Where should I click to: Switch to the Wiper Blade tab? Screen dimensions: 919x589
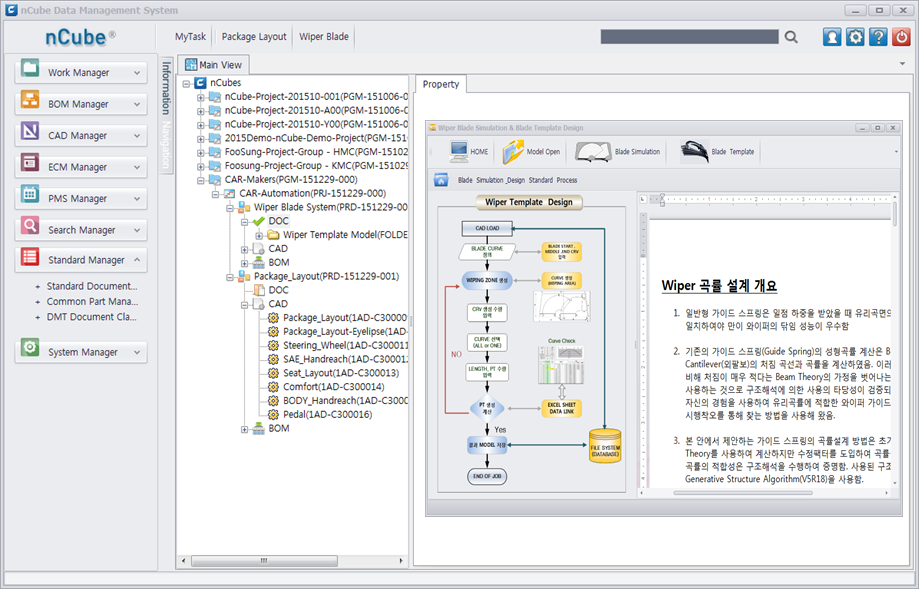324,37
